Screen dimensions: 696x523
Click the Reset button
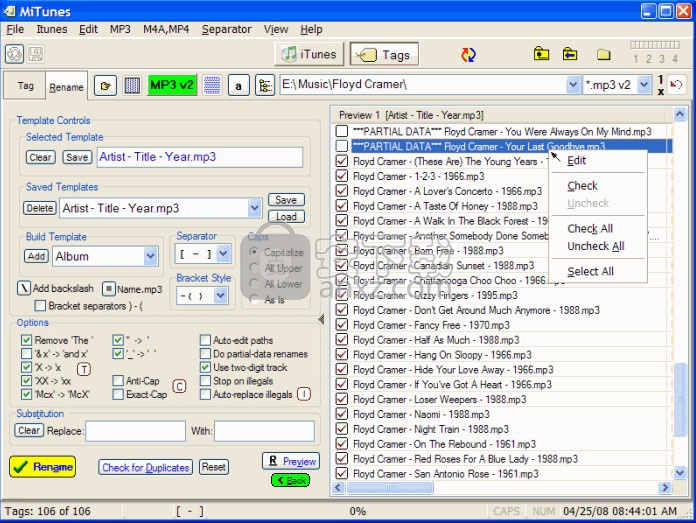tap(214, 467)
